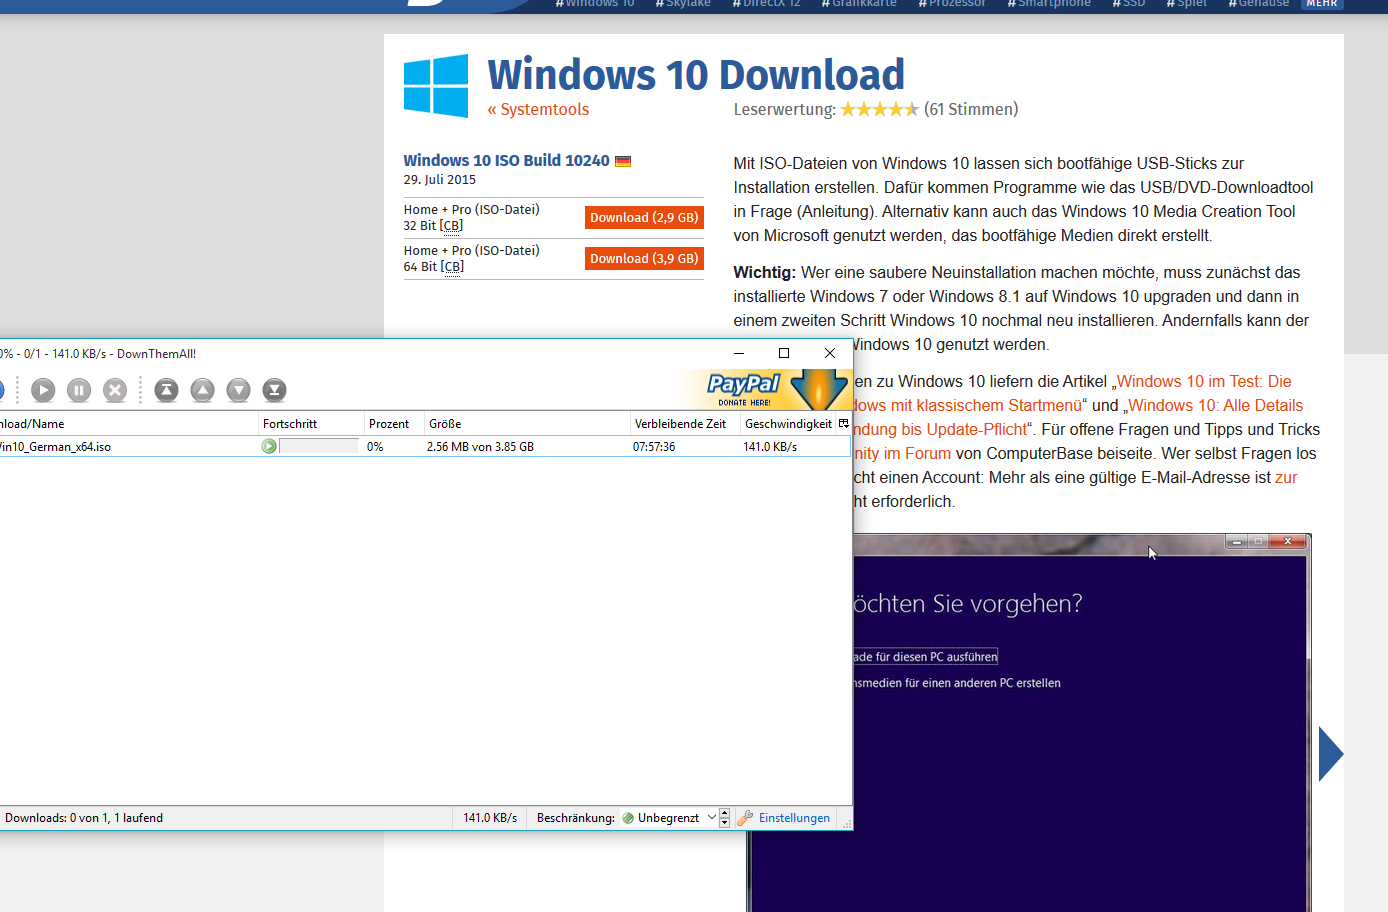Cancel download with the X toolbar icon
Screen dimensions: 1388x912
point(115,390)
